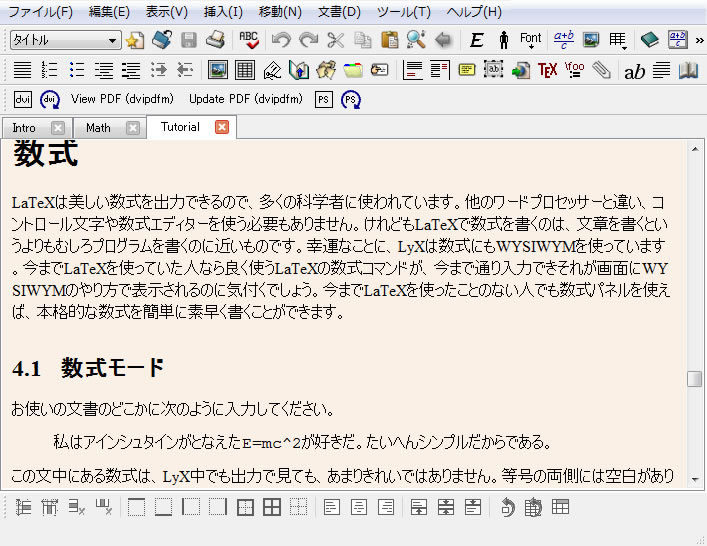
Task: Click the TeX code insert icon
Action: [547, 70]
